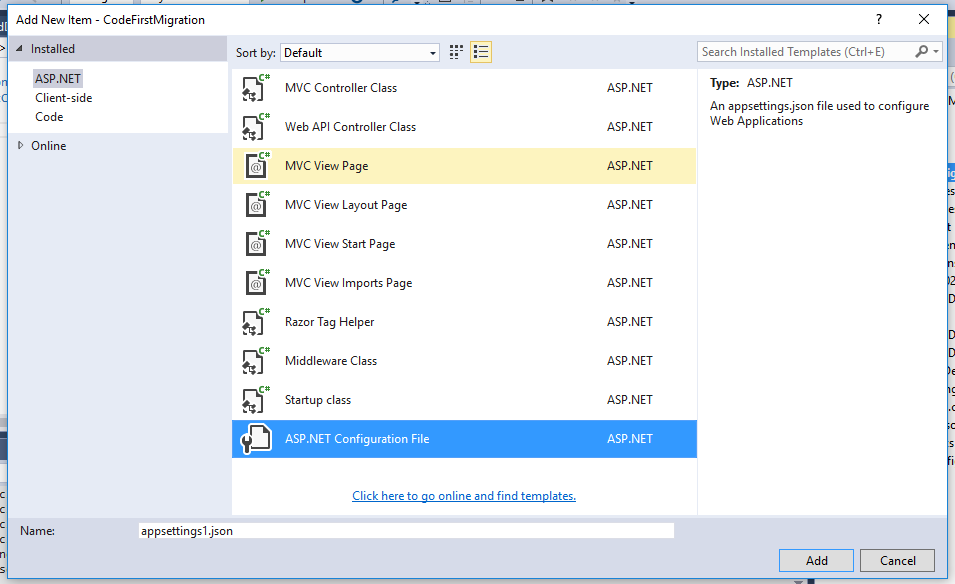Select the Client-side category
The width and height of the screenshot is (955, 584).
click(63, 98)
